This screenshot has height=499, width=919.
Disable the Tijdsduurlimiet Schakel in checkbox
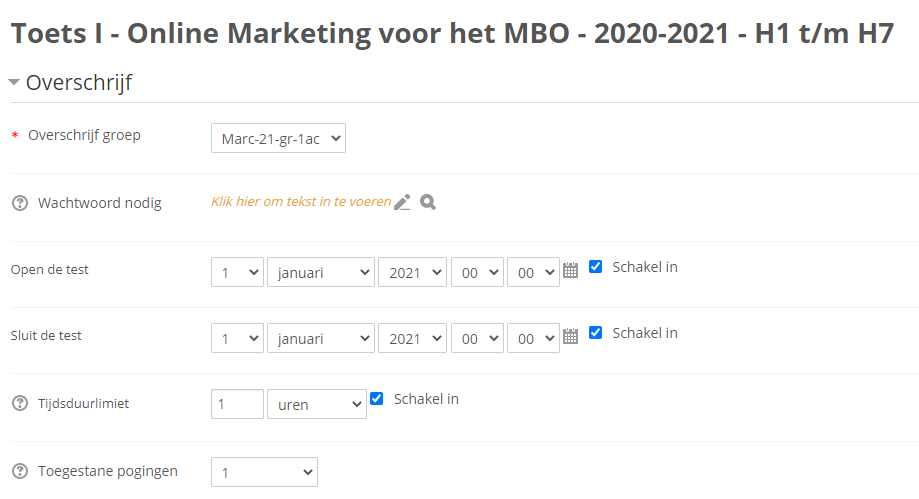pos(377,399)
